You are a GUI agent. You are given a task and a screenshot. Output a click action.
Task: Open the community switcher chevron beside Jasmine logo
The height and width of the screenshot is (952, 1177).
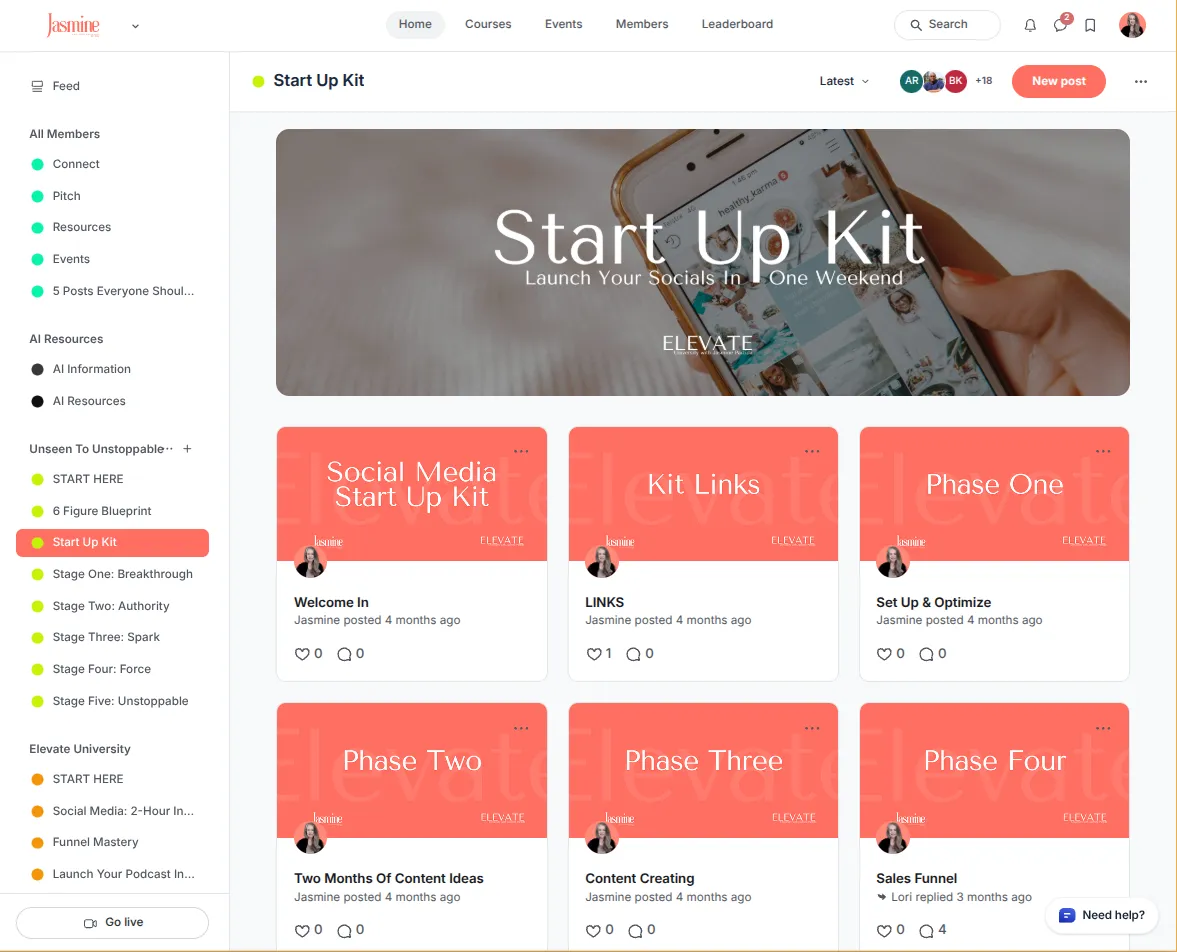(135, 26)
